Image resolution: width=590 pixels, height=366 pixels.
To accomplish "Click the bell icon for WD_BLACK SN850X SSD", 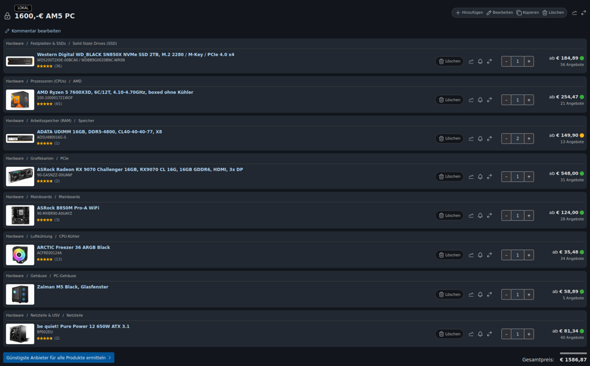I will coord(480,61).
